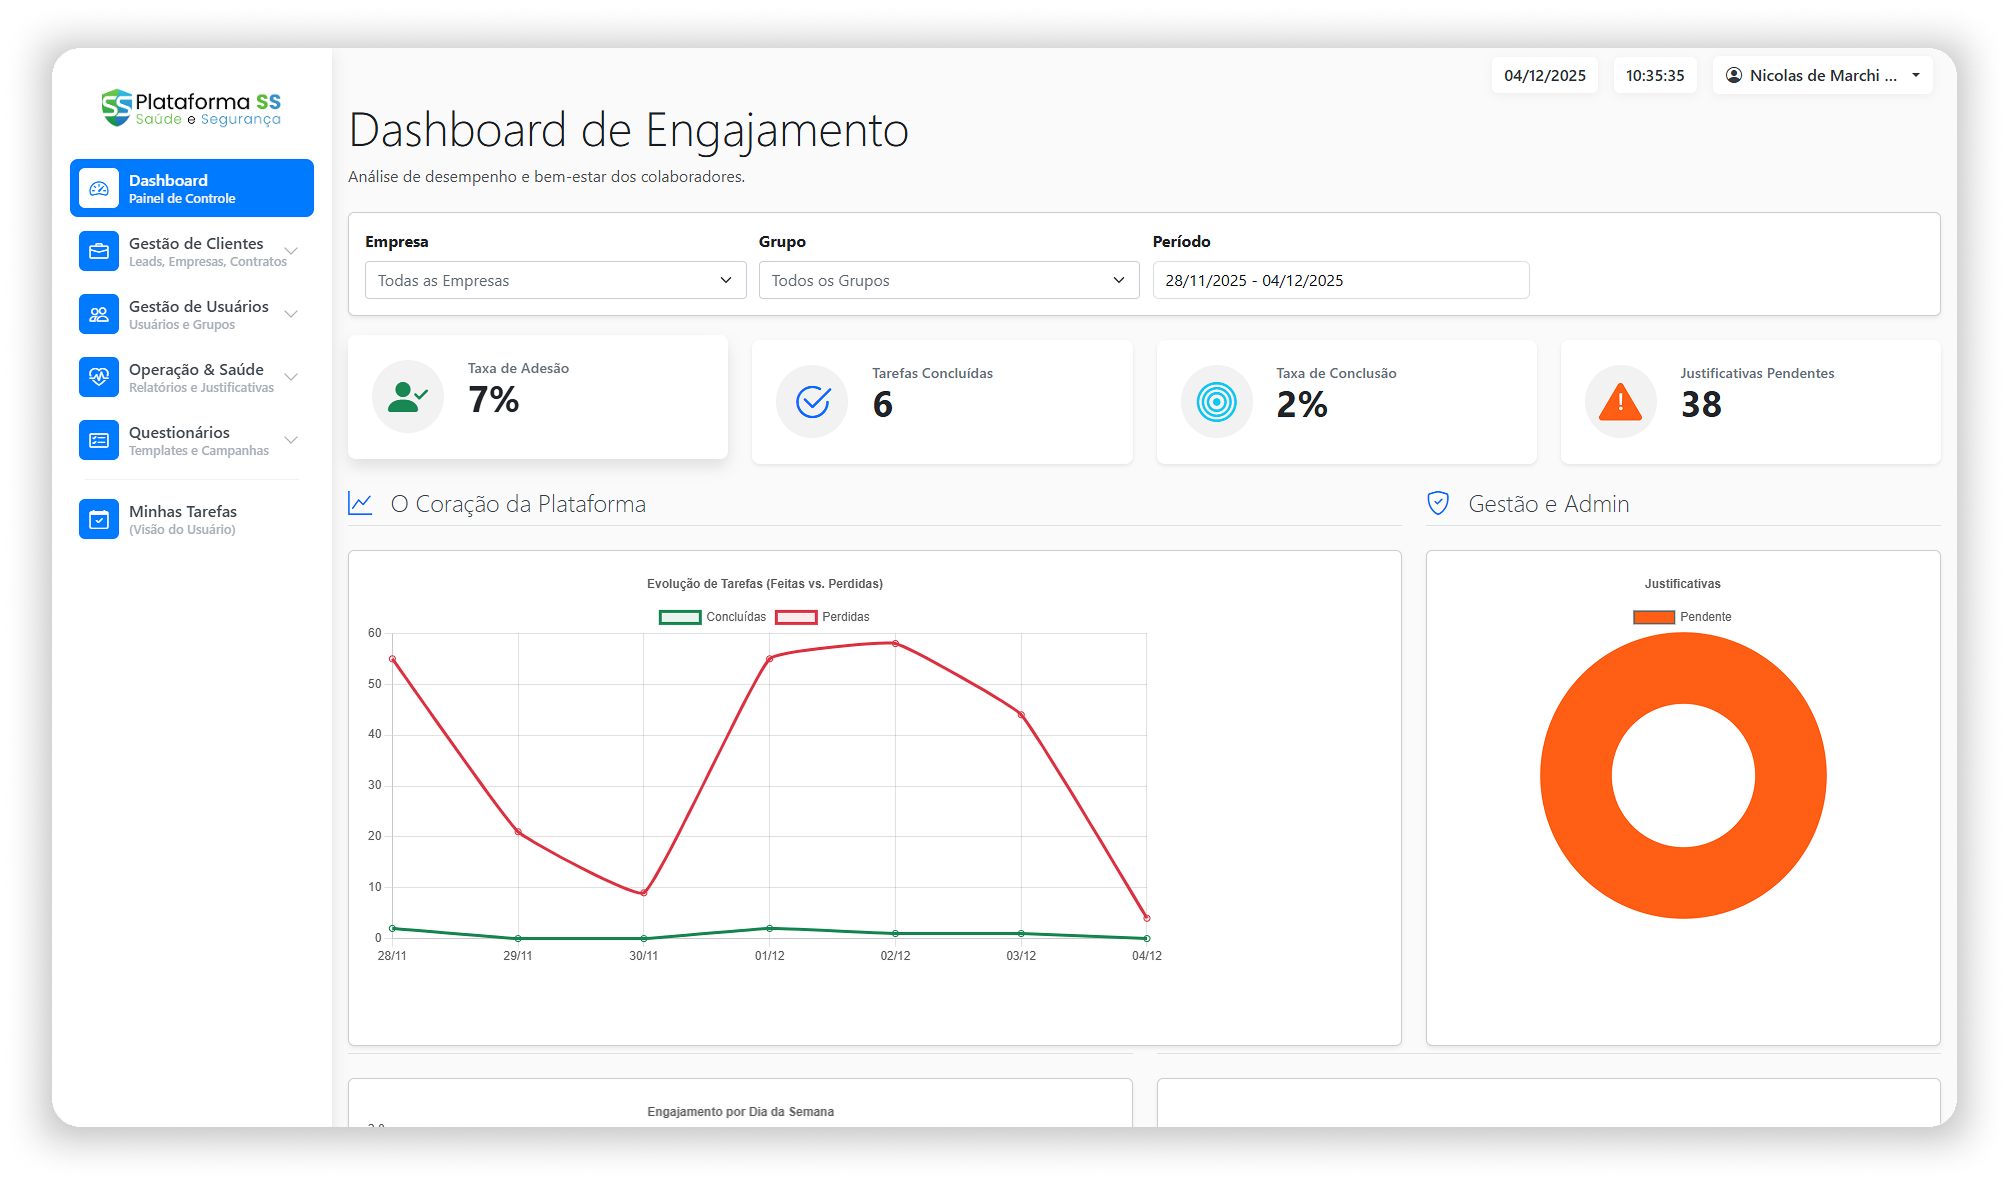Click the Gestão de Usuários people icon
The height and width of the screenshot is (1183, 2009).
99,314
